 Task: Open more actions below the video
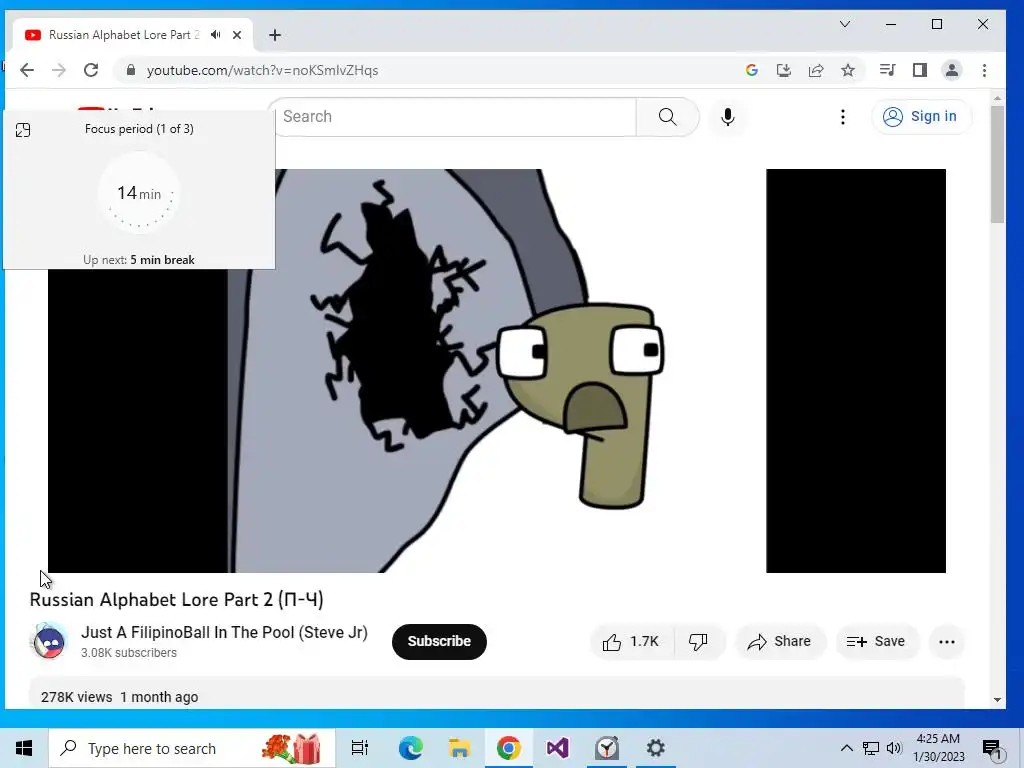coord(946,642)
